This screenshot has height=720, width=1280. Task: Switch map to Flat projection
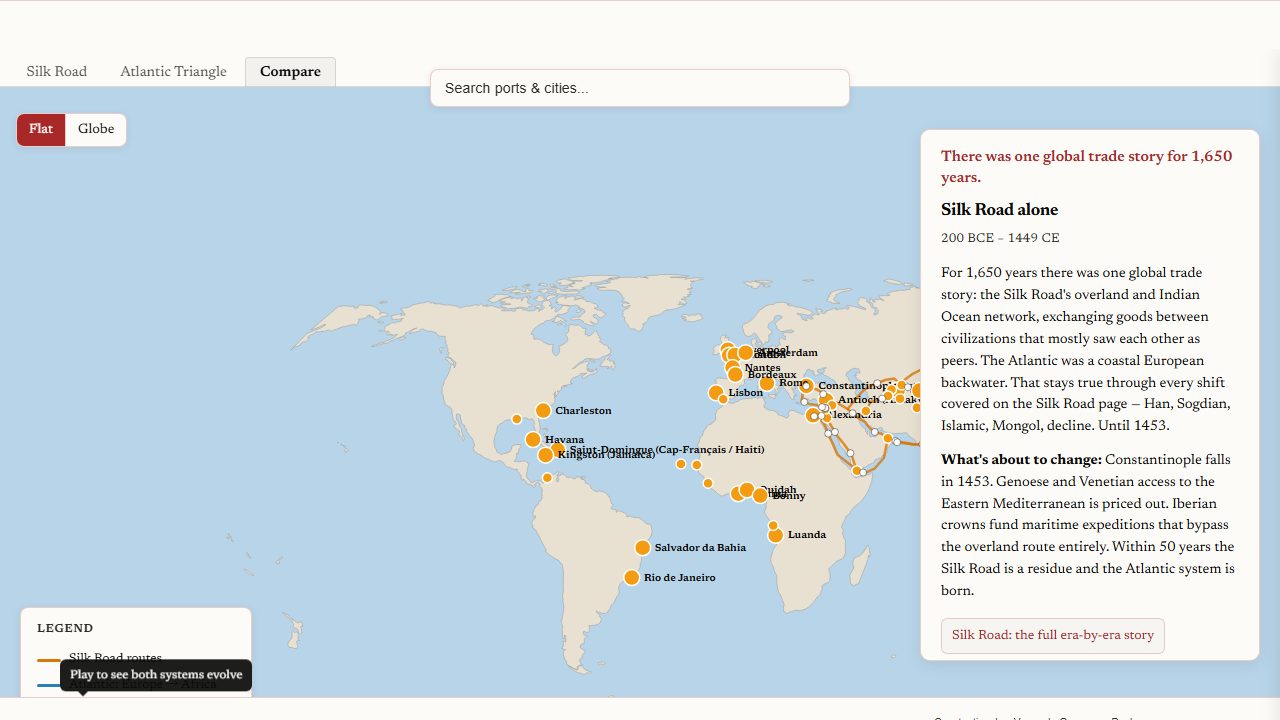(41, 129)
